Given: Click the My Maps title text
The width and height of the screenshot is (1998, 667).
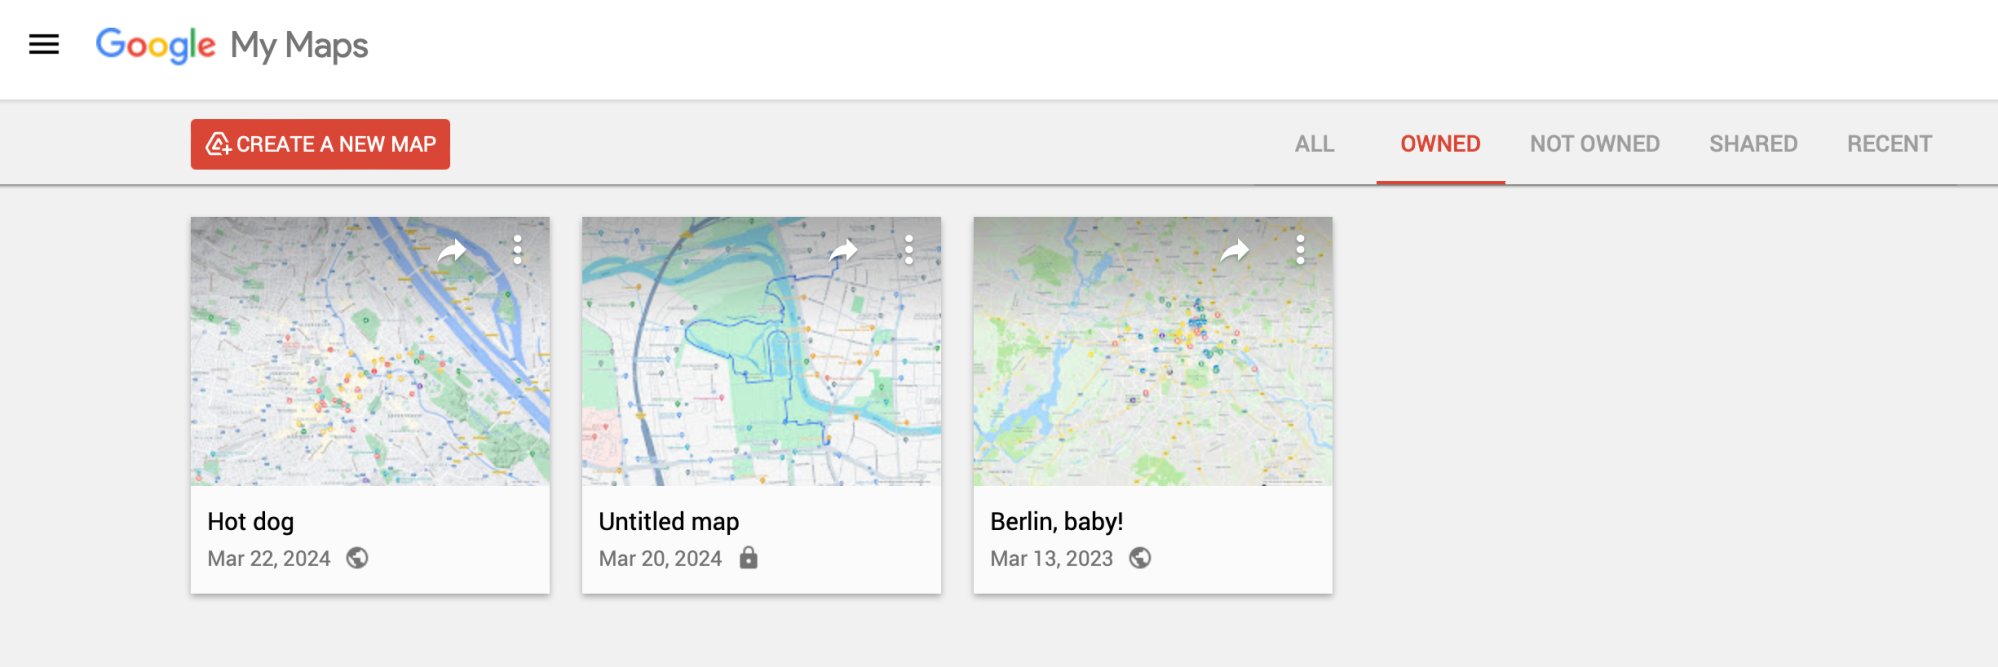Looking at the screenshot, I should click(x=299, y=45).
